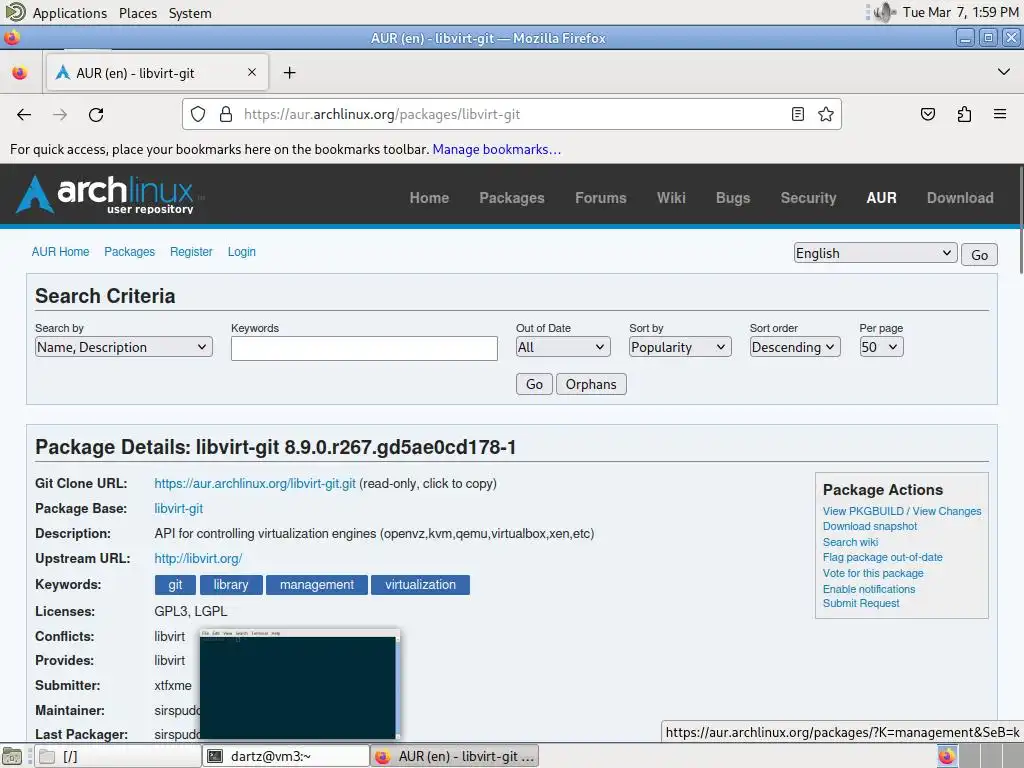Image resolution: width=1024 pixels, height=768 pixels.
Task: Click Flag package out-of-date link
Action: 882,558
